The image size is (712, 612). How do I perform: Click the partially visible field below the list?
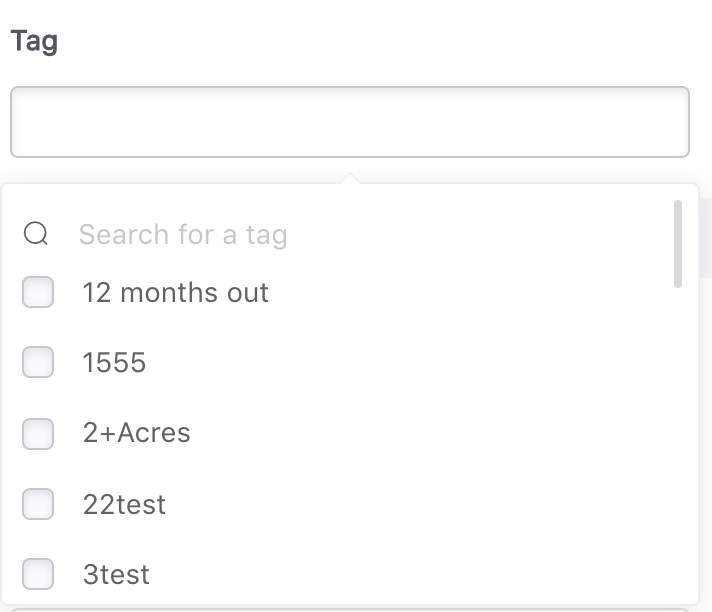(350, 607)
